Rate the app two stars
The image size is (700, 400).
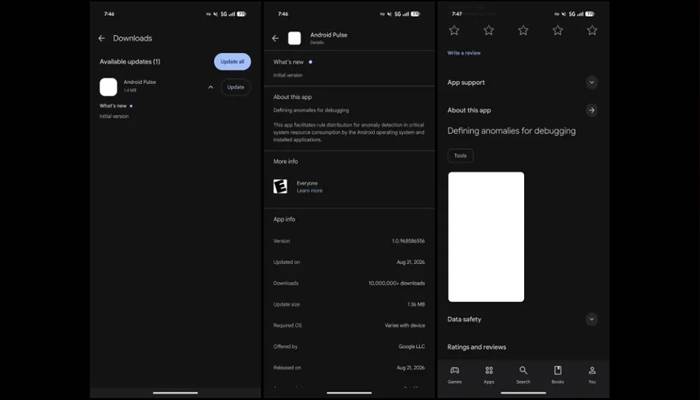pos(489,30)
